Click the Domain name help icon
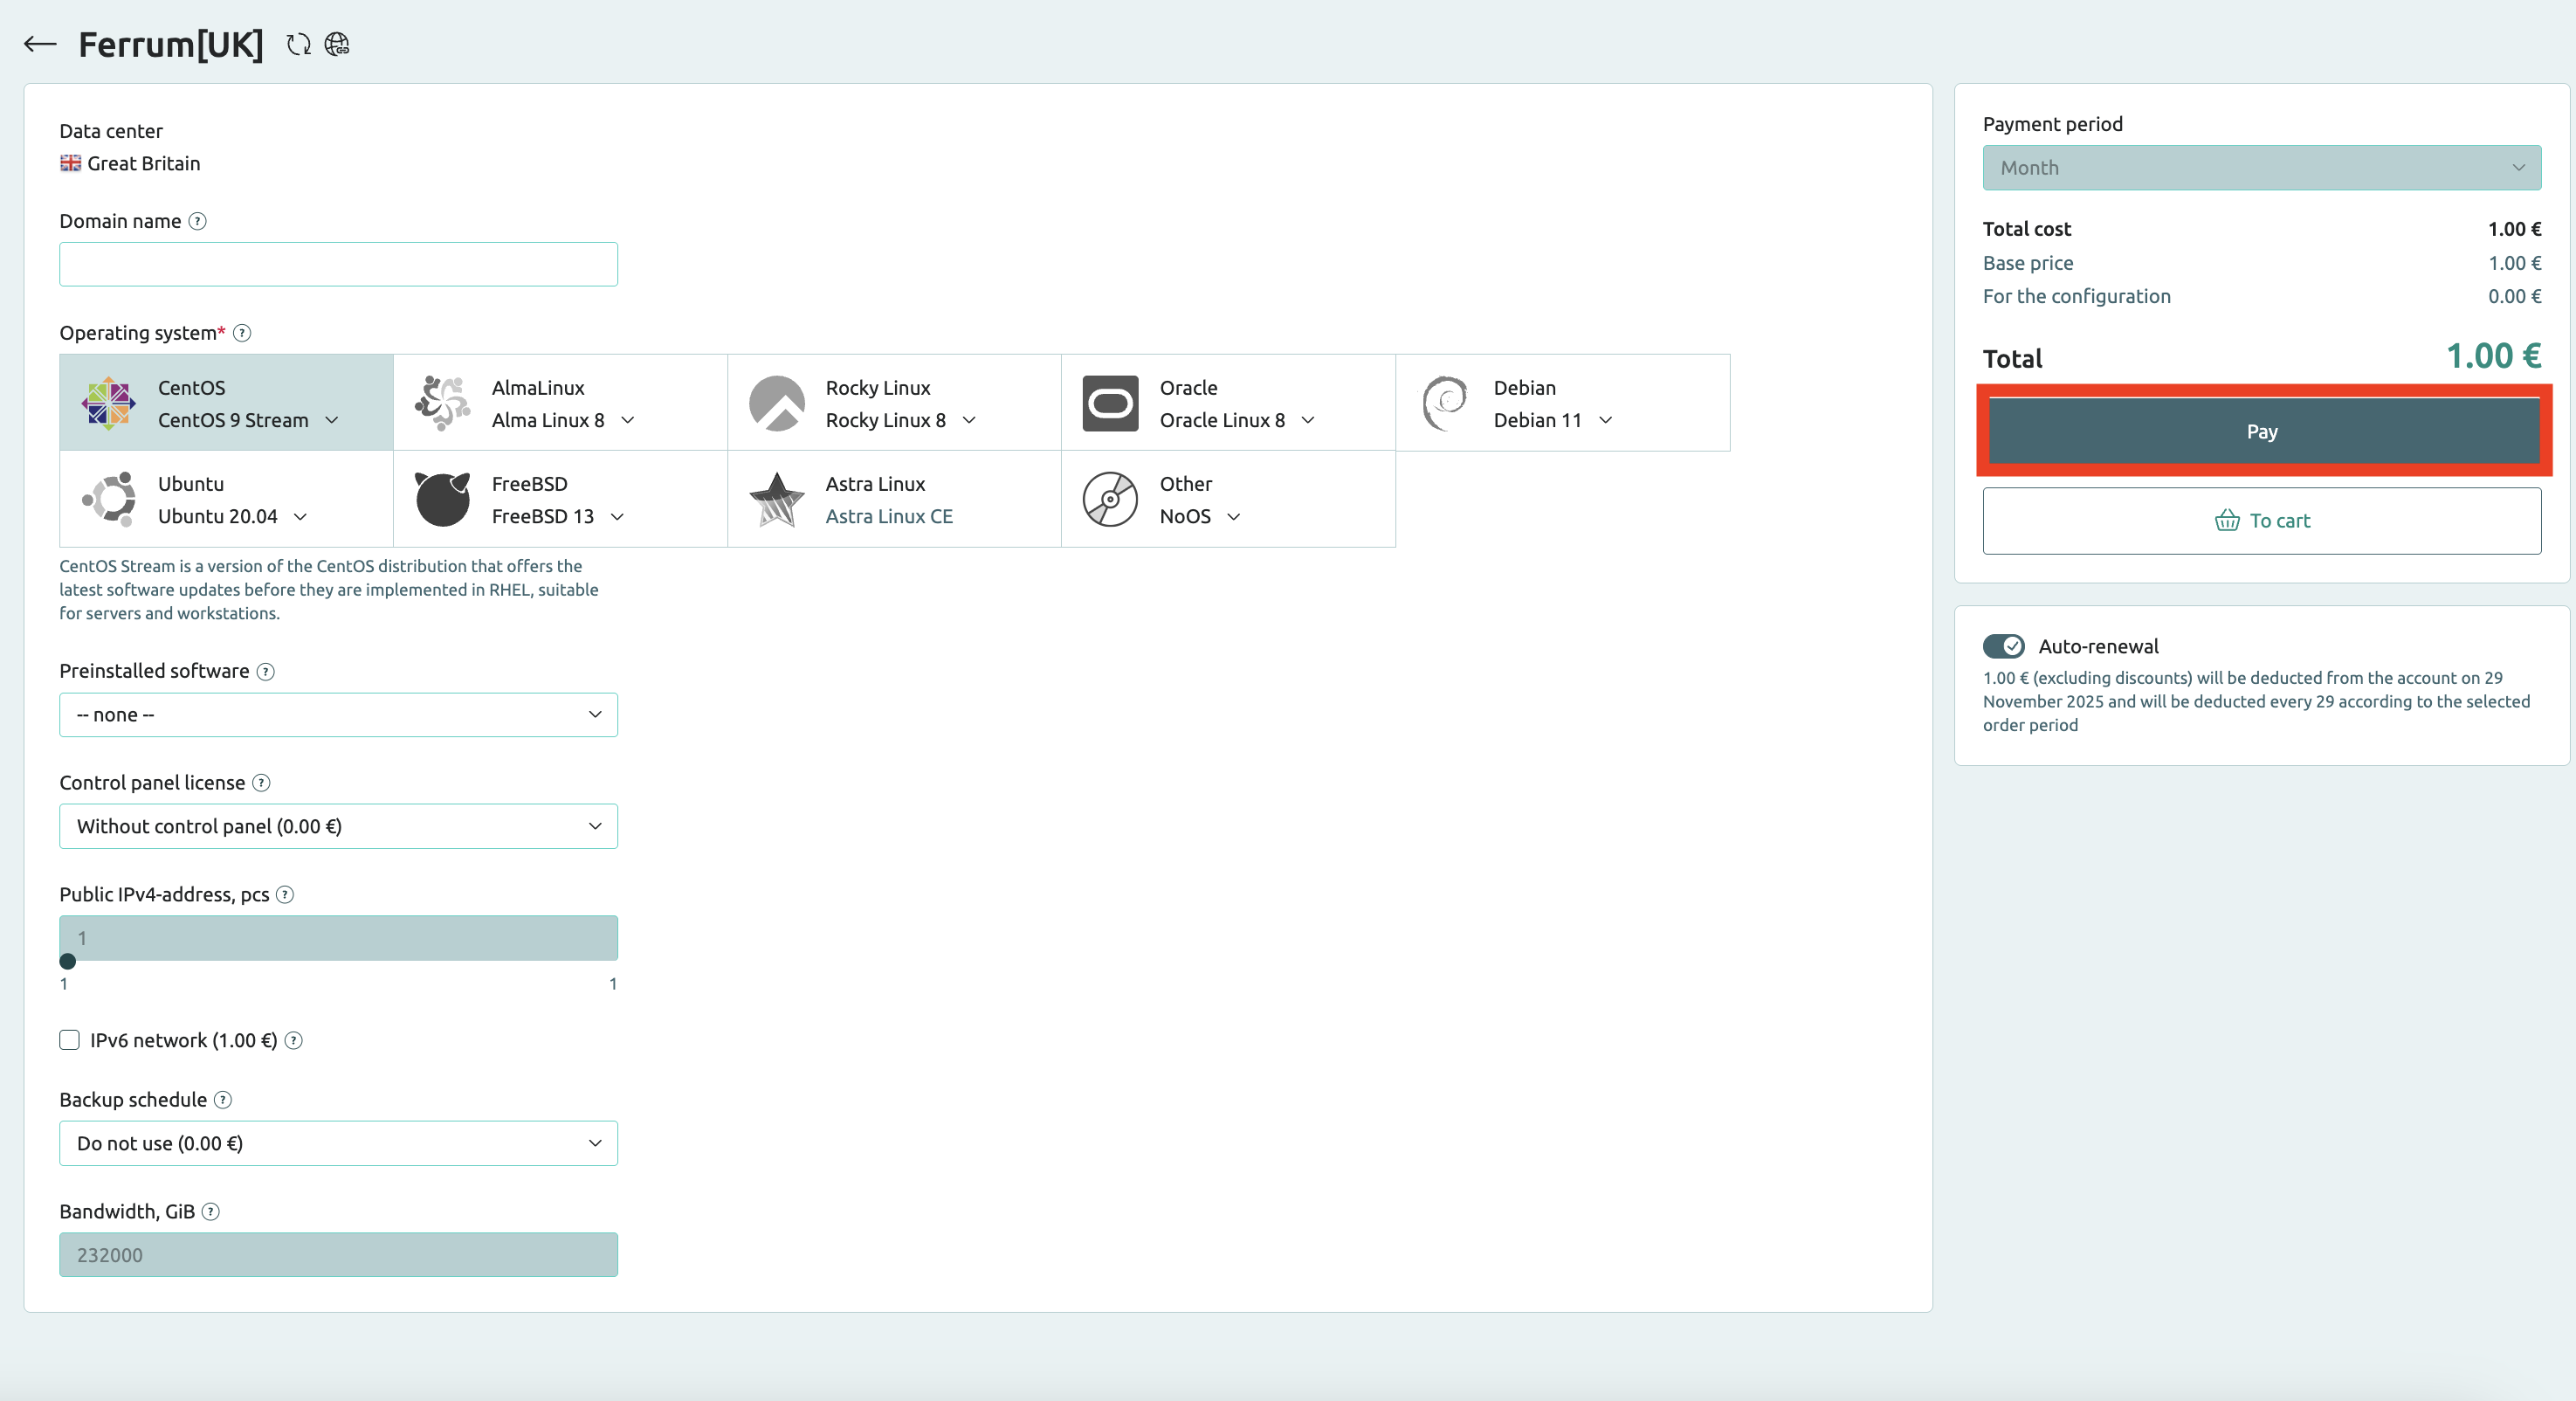The height and width of the screenshot is (1401, 2576). (x=198, y=221)
